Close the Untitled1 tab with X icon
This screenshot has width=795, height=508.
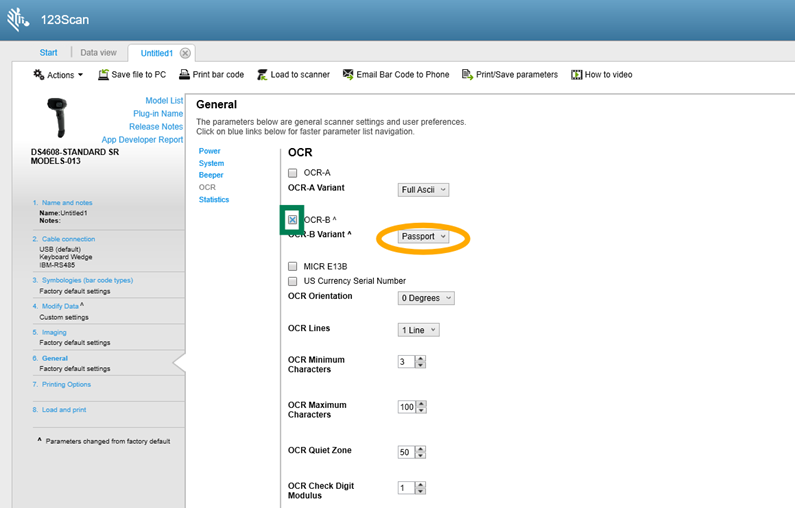(185, 53)
